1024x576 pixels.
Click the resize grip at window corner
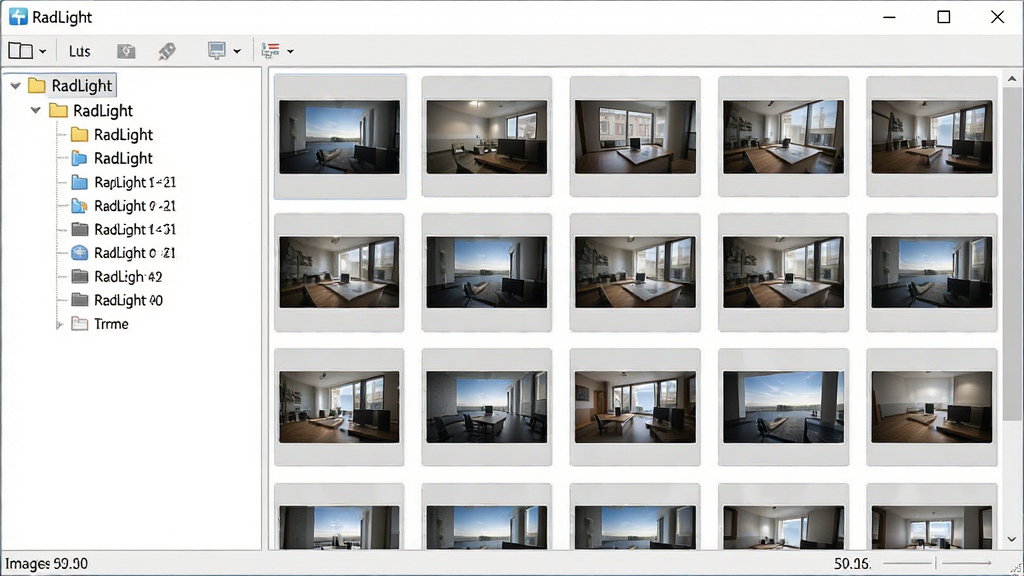(1016, 568)
